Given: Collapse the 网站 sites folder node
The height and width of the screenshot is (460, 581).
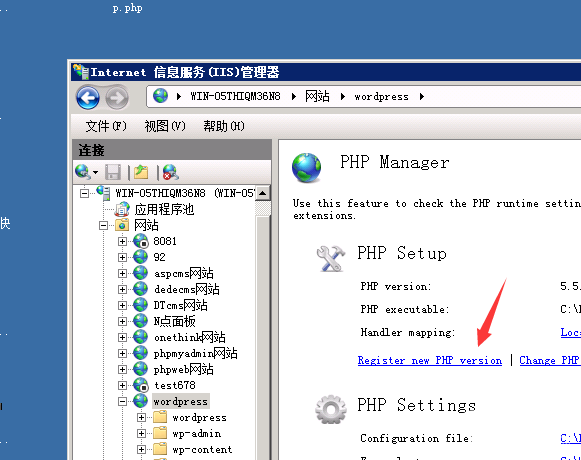Looking at the screenshot, I should [103, 225].
